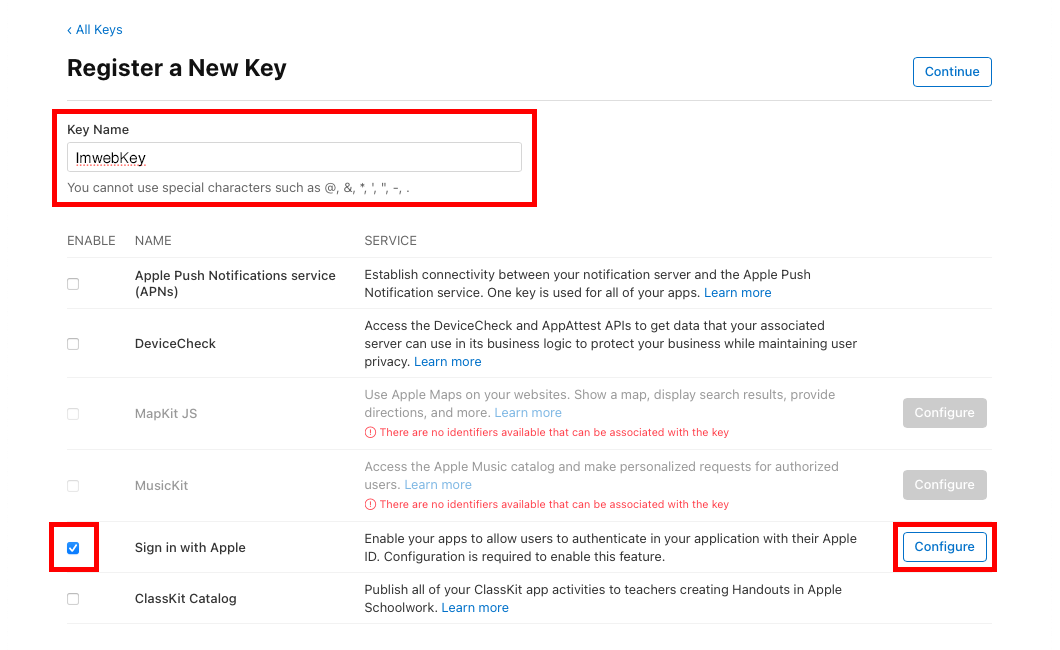The width and height of the screenshot is (1060, 650).
Task: Open Learn more link for MusicKit
Action: click(x=438, y=485)
